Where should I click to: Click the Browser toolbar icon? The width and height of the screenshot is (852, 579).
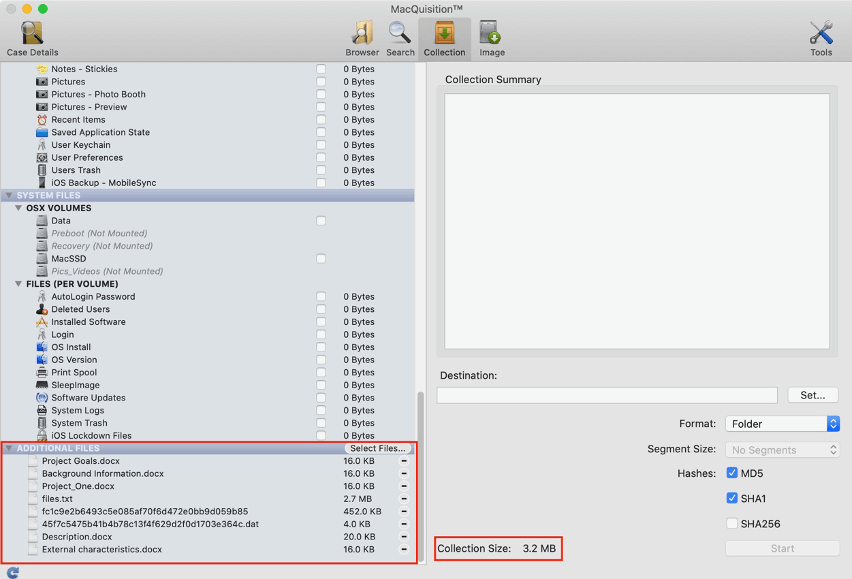click(362, 38)
